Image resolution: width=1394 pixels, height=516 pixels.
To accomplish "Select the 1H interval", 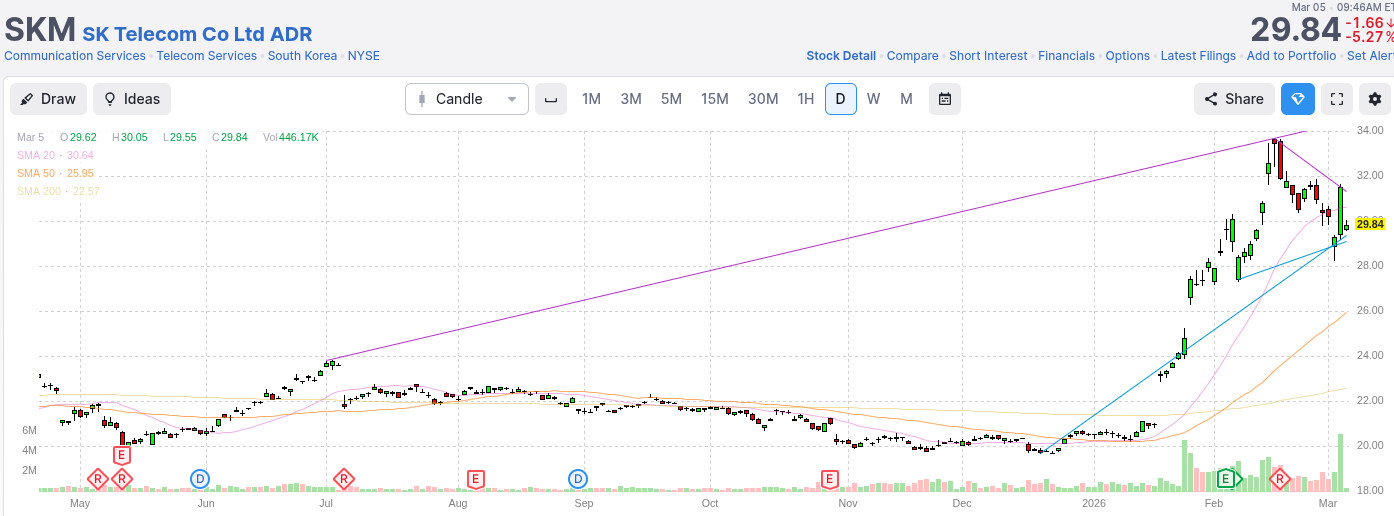I will point(805,99).
